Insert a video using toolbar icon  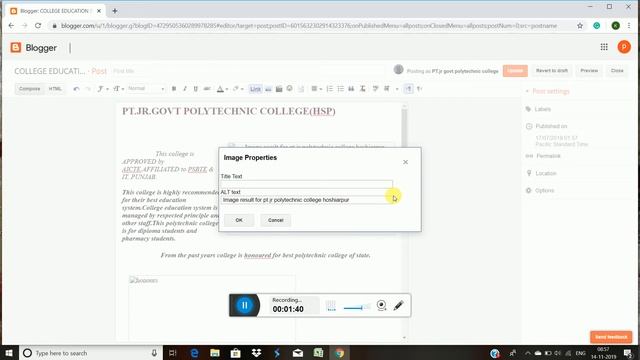279,89
